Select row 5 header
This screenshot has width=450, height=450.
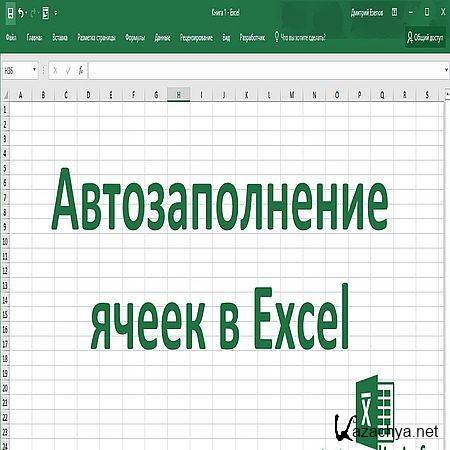(x=5, y=168)
